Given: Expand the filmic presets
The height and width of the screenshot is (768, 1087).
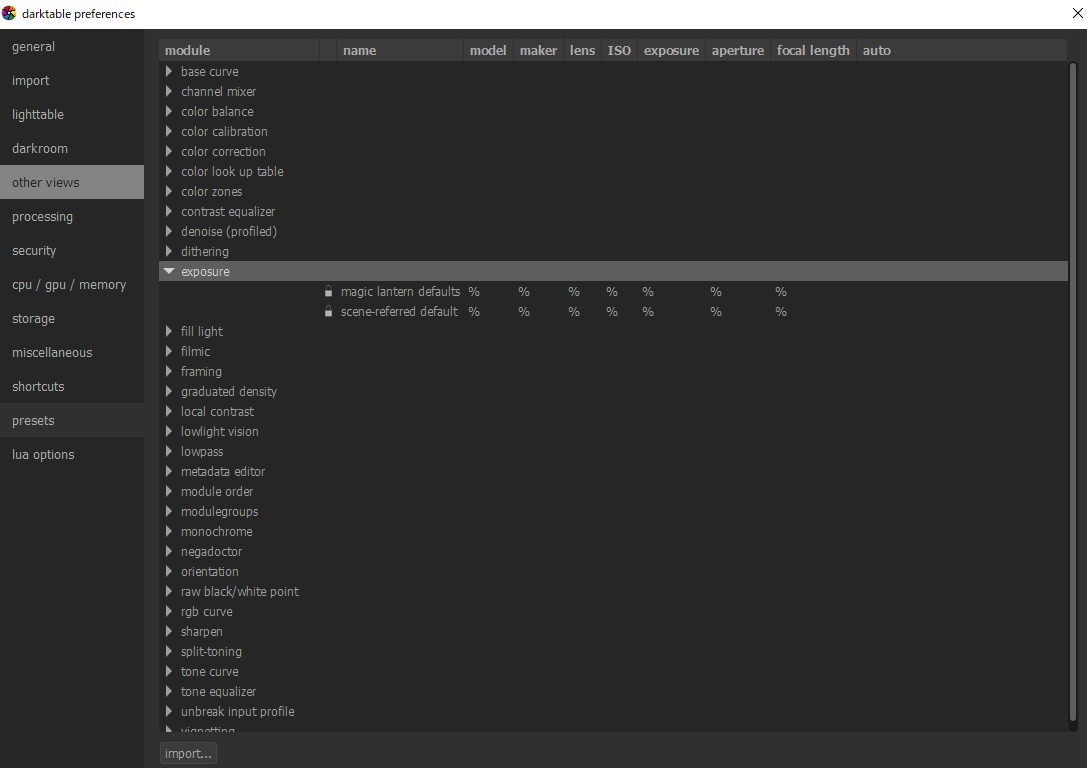Looking at the screenshot, I should click(168, 351).
